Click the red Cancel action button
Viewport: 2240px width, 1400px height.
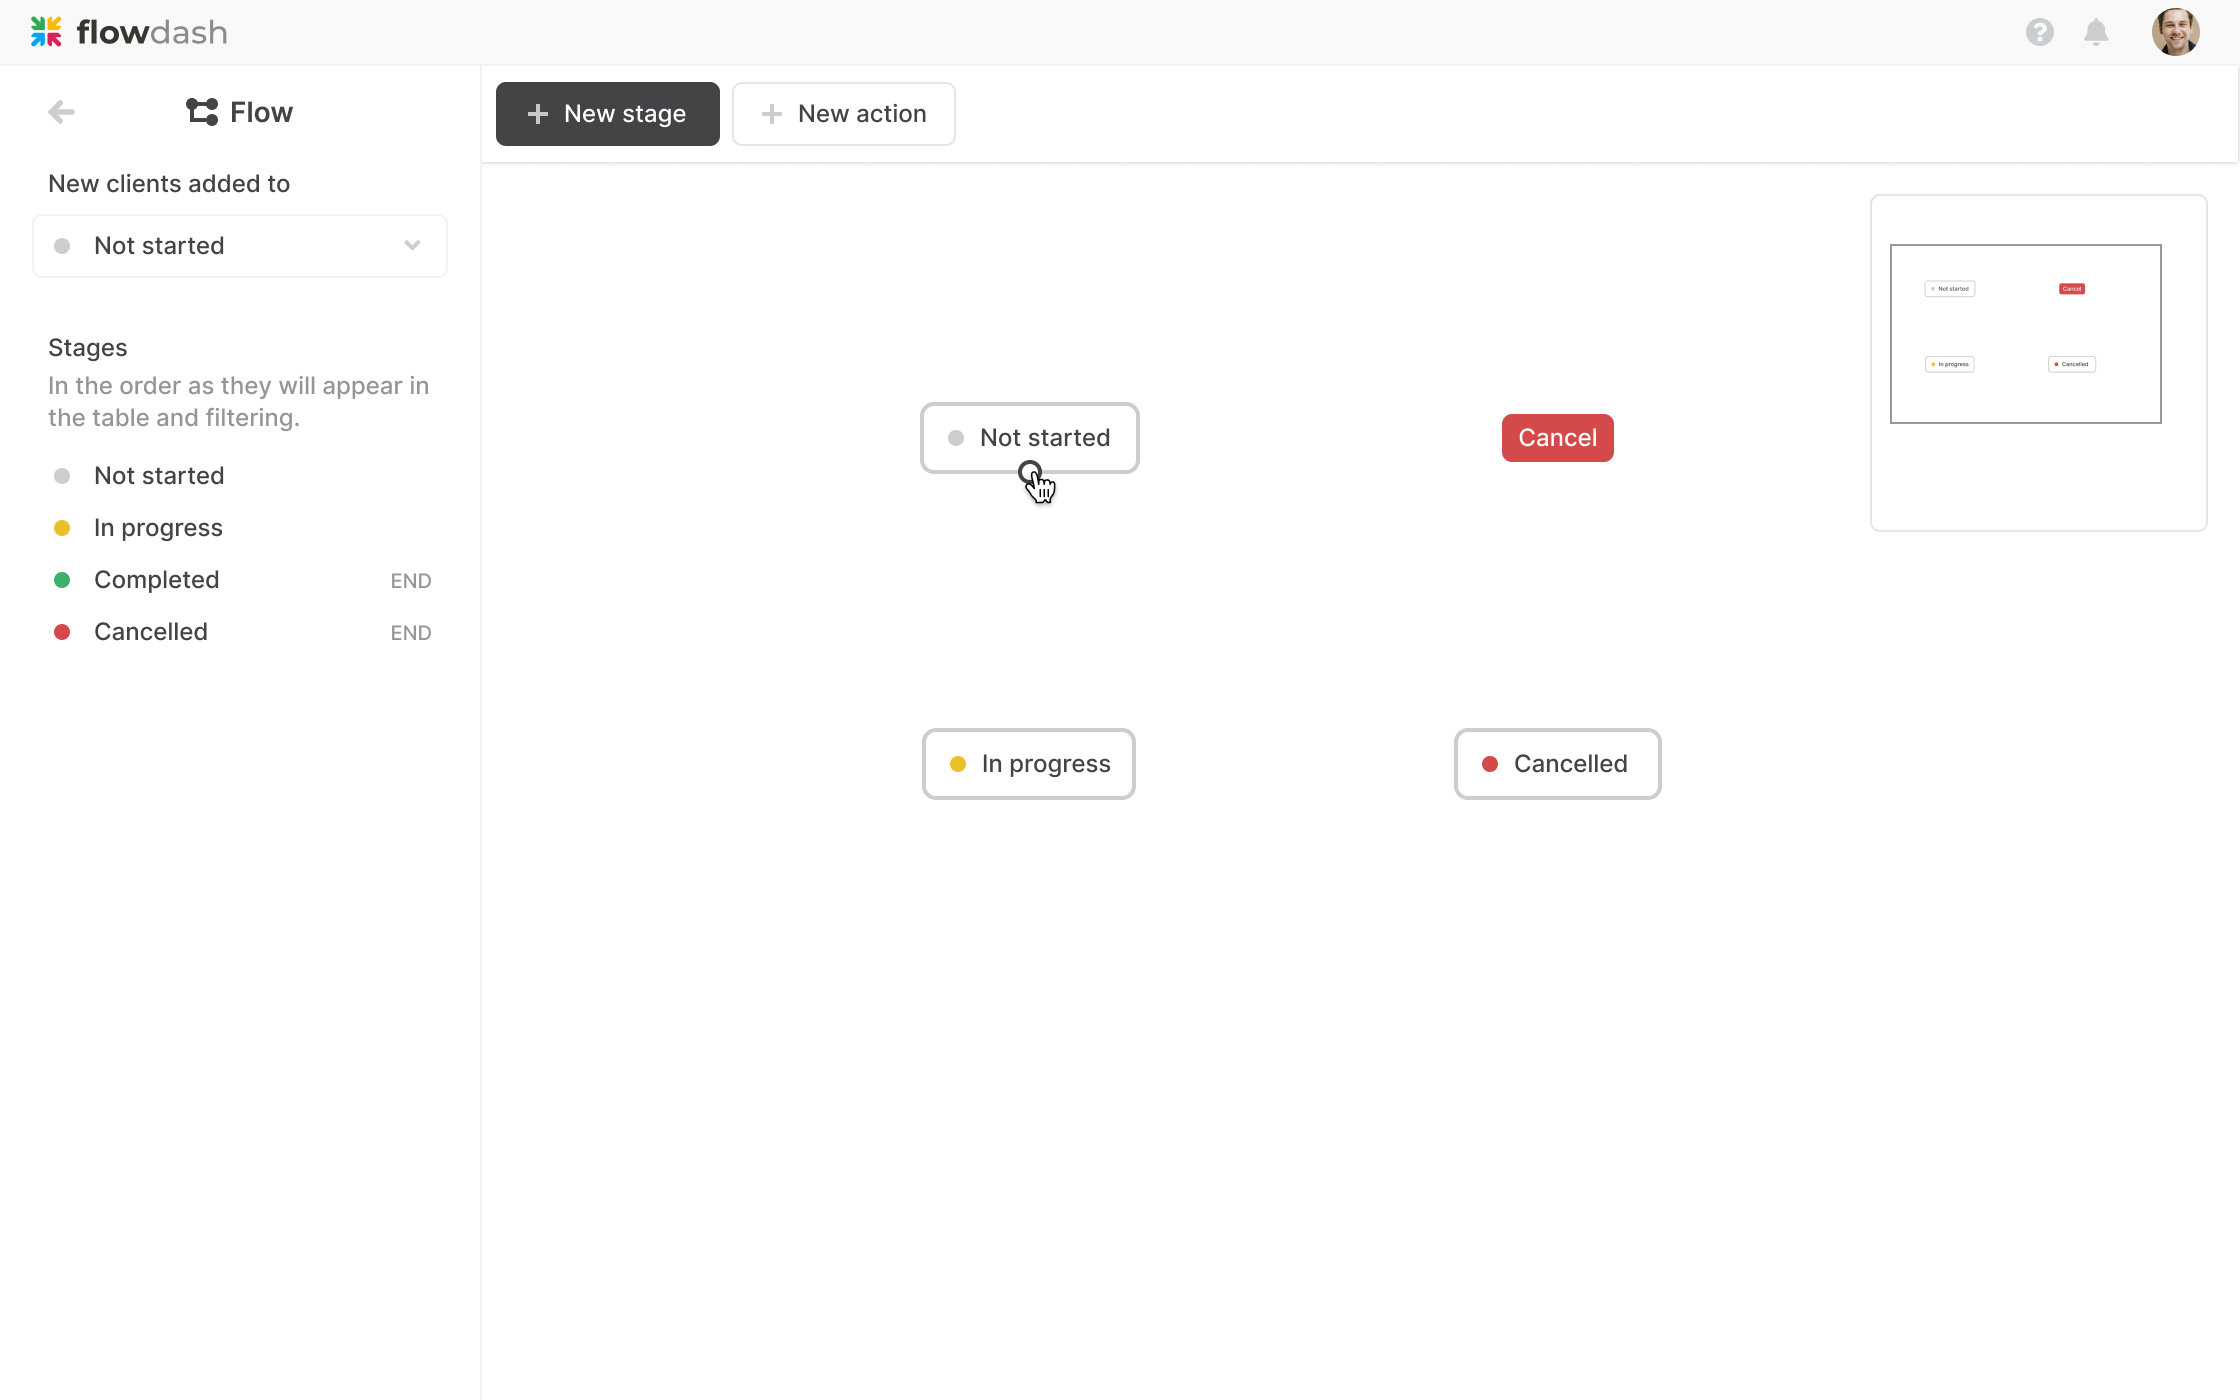(x=1557, y=438)
